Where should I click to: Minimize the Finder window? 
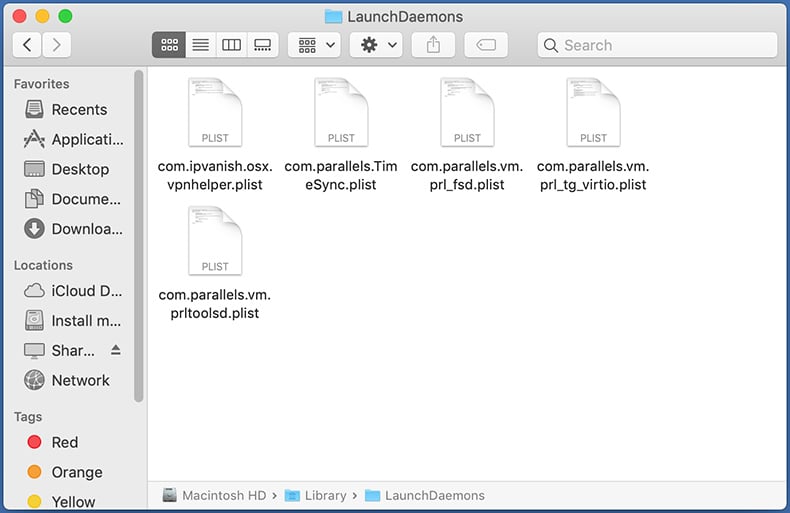[42, 16]
